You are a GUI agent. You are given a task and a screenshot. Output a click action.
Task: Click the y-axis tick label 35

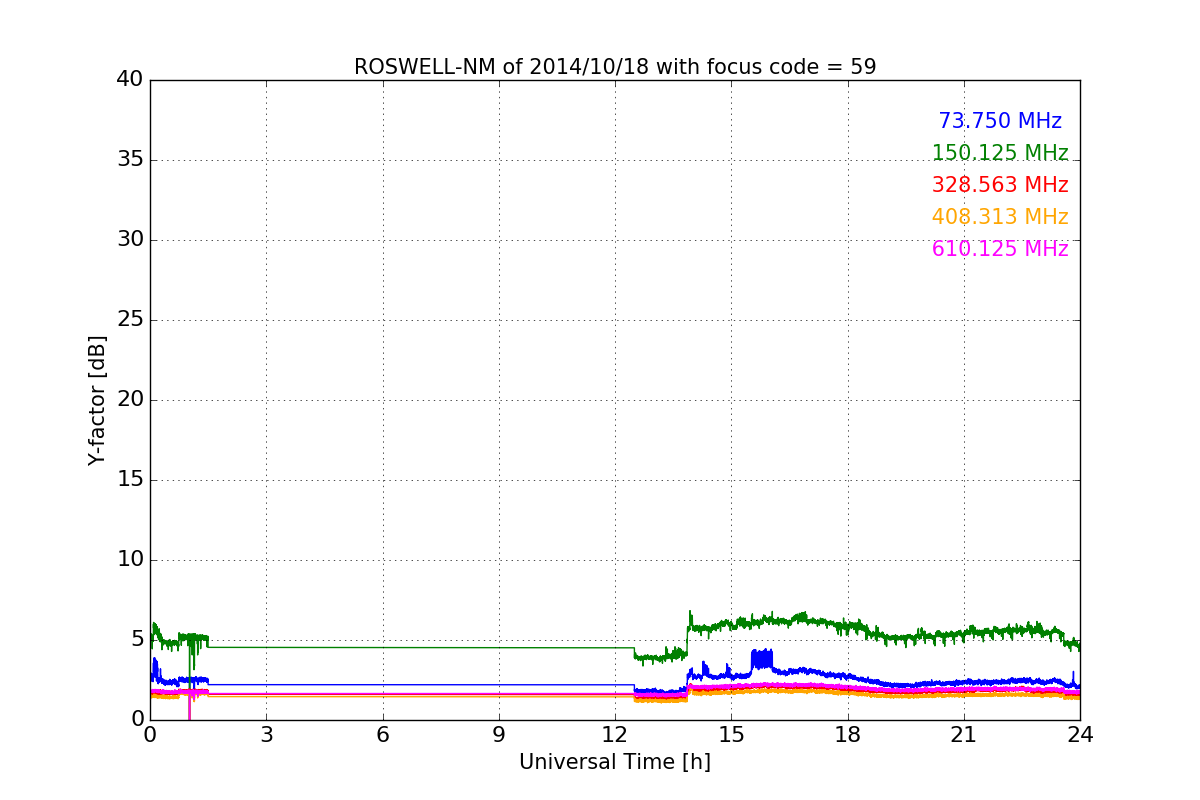tap(130, 160)
